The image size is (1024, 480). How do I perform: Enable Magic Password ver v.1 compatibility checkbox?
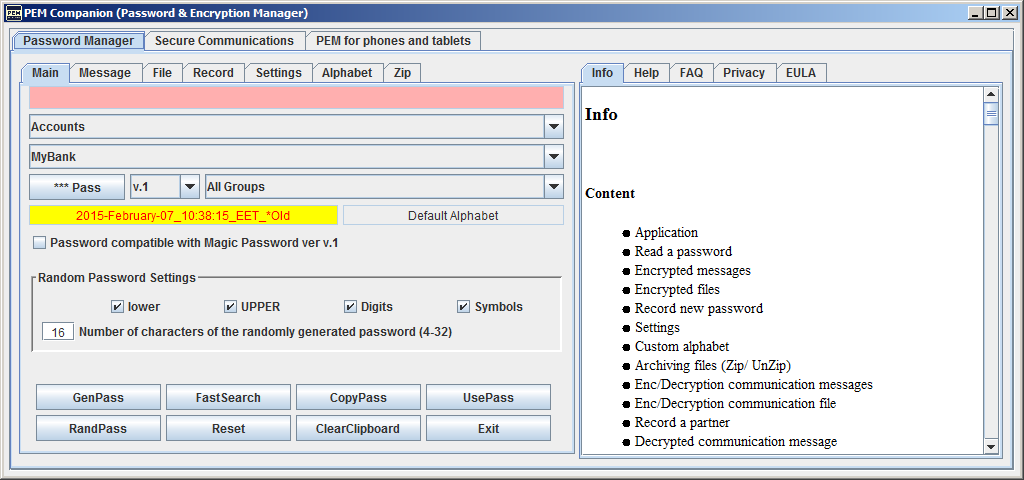pyautogui.click(x=40, y=242)
